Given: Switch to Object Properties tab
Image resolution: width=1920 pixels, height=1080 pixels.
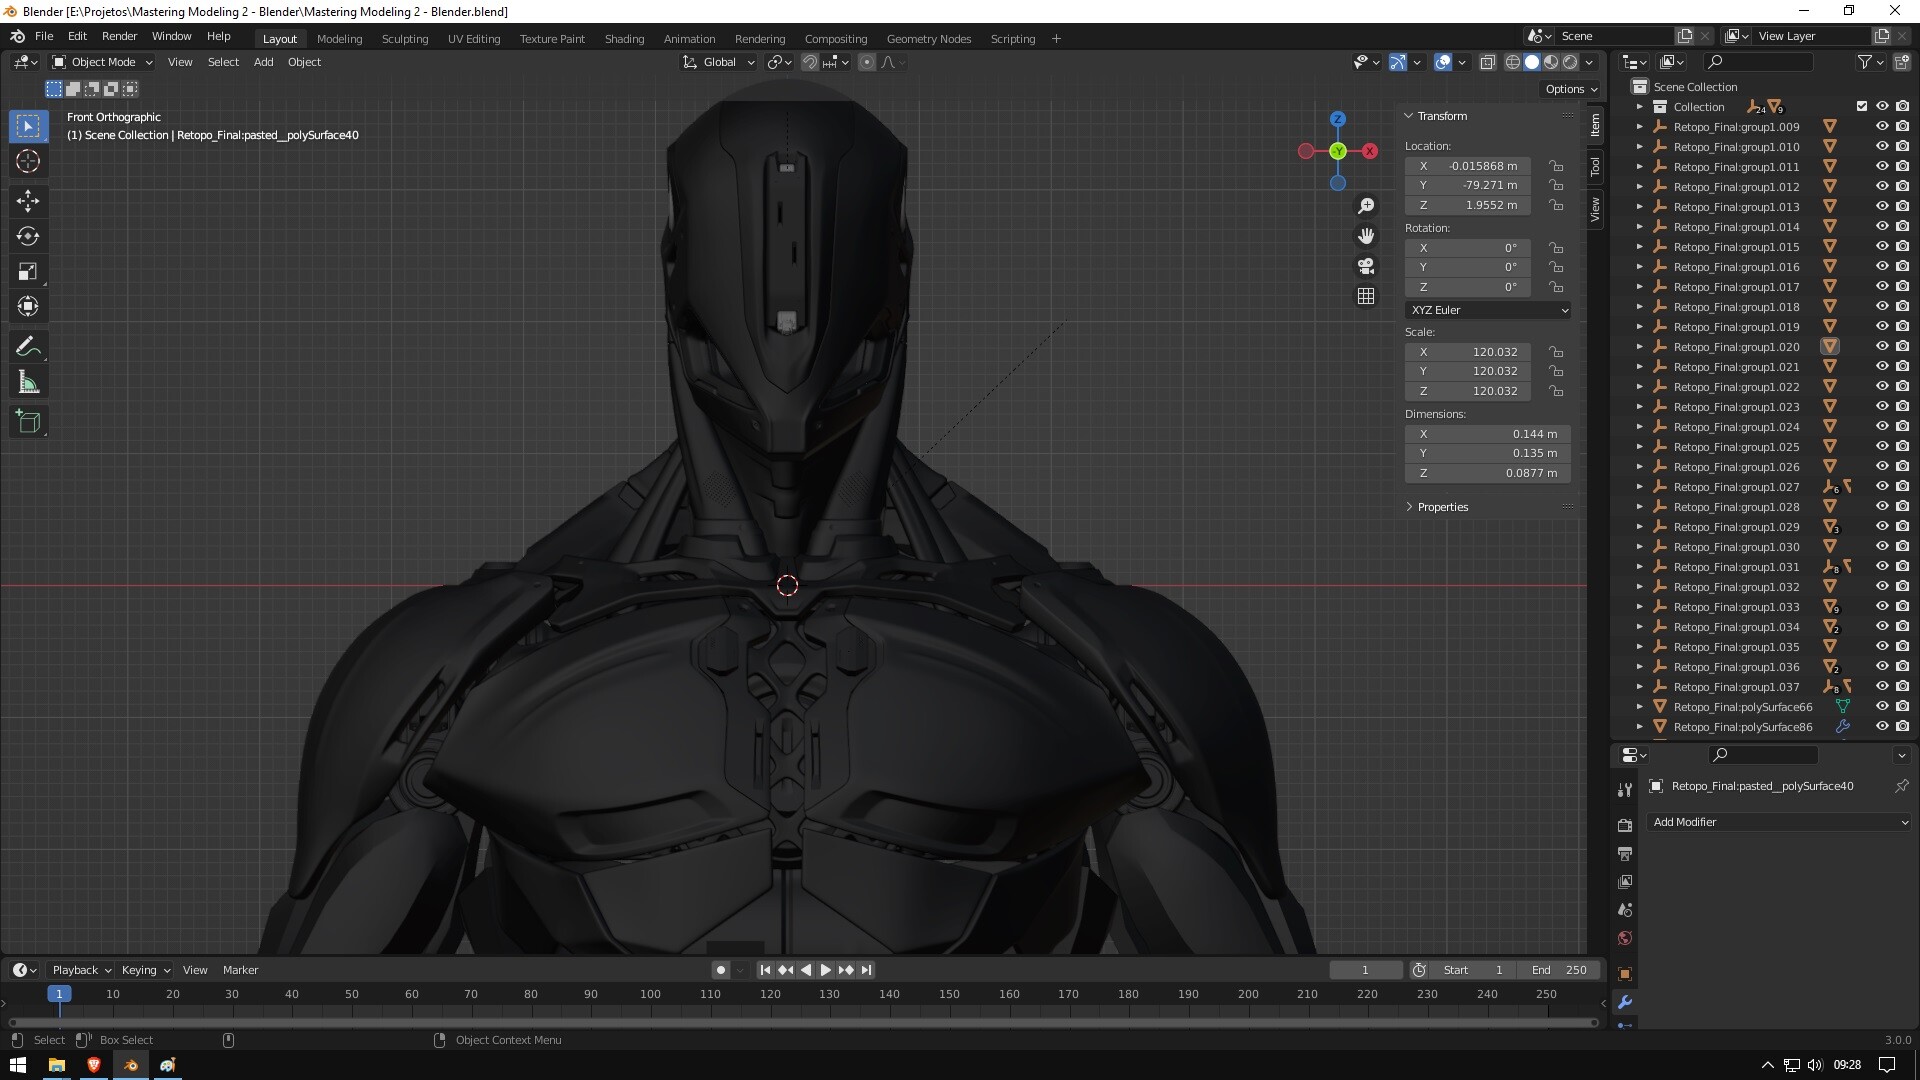Looking at the screenshot, I should pos(1625,971).
